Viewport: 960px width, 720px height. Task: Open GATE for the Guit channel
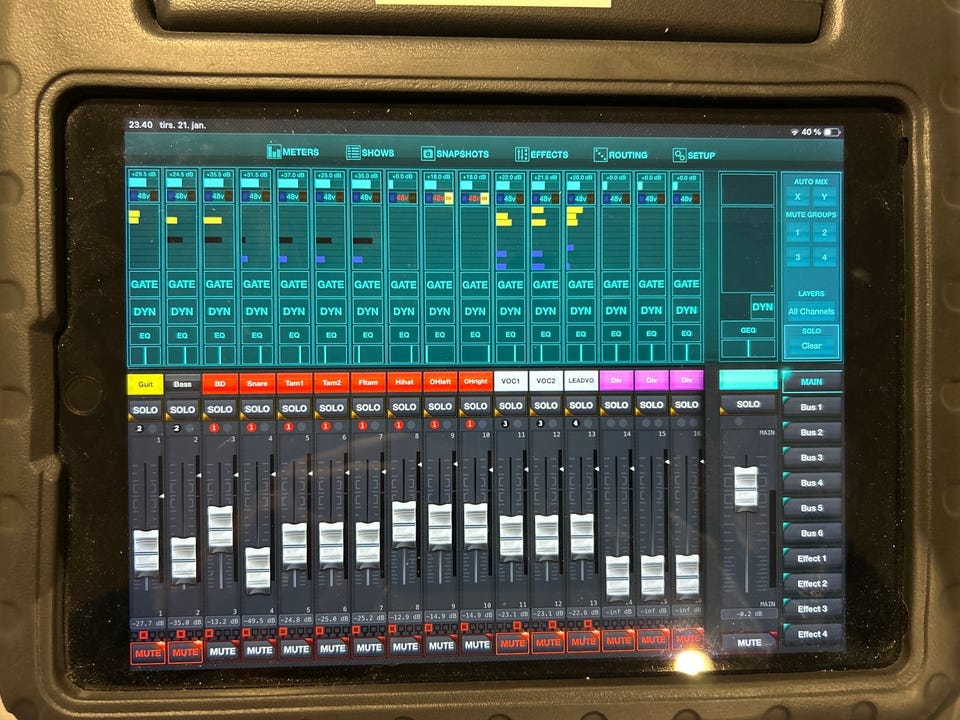coord(144,284)
